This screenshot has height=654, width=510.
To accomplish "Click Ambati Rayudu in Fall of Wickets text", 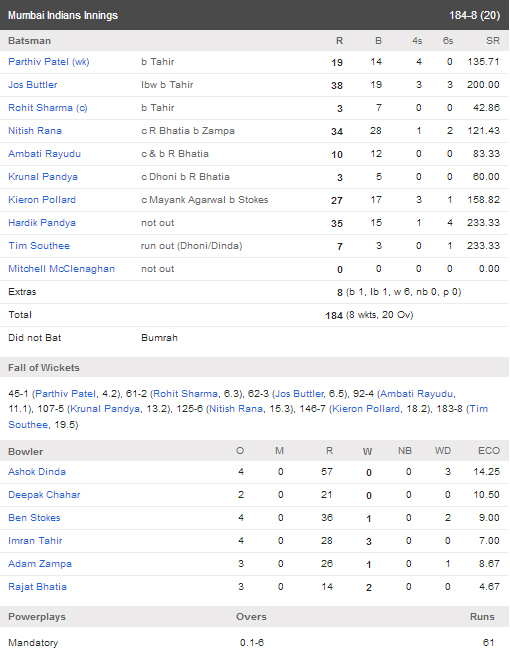I will click(x=417, y=394).
